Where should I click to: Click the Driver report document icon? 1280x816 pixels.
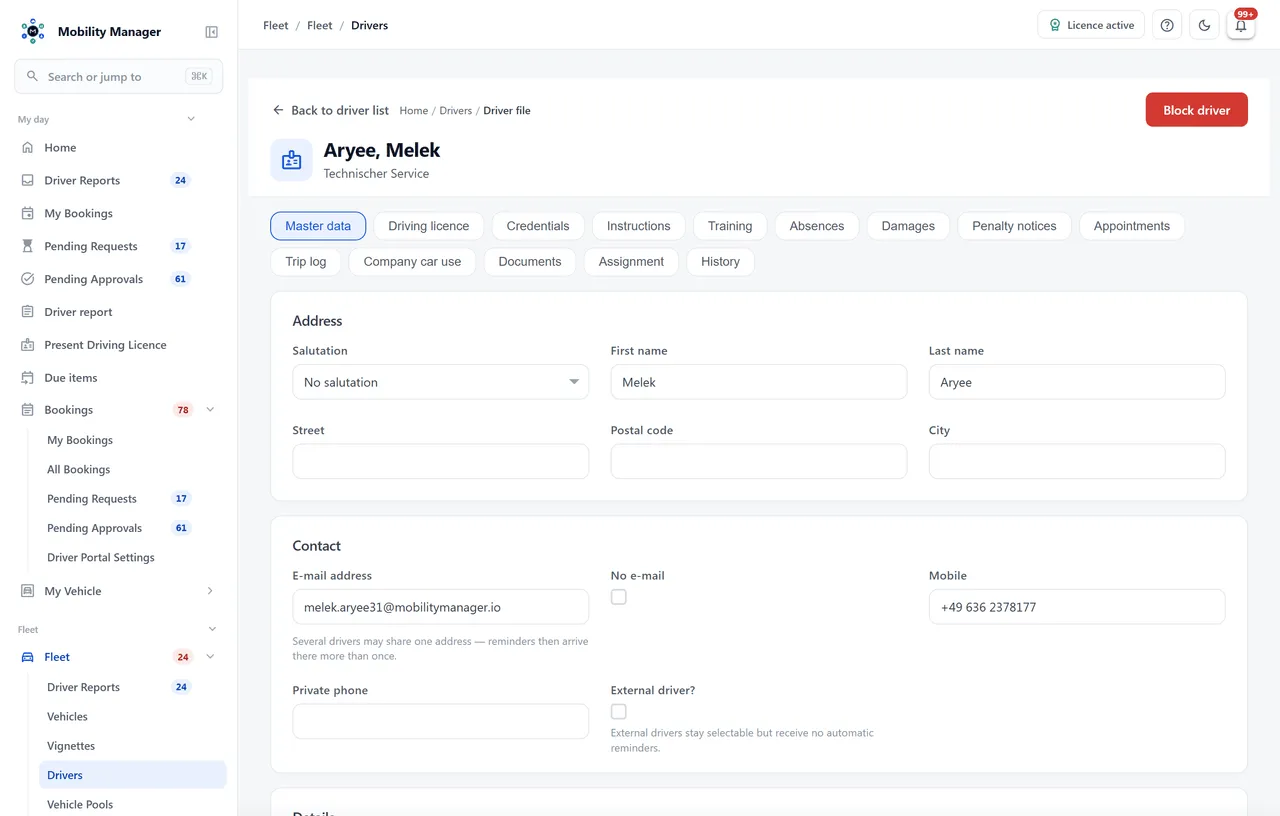pyautogui.click(x=28, y=312)
